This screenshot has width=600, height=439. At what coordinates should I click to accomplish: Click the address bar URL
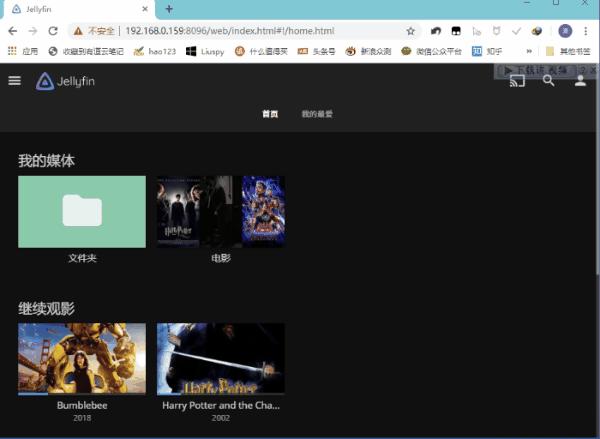tap(230, 31)
